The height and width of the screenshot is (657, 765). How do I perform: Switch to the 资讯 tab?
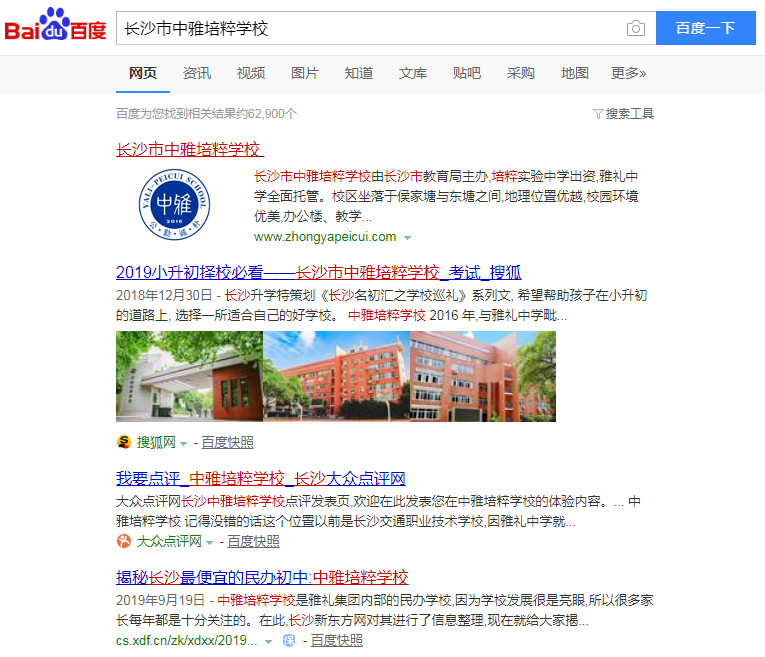pyautogui.click(x=197, y=73)
